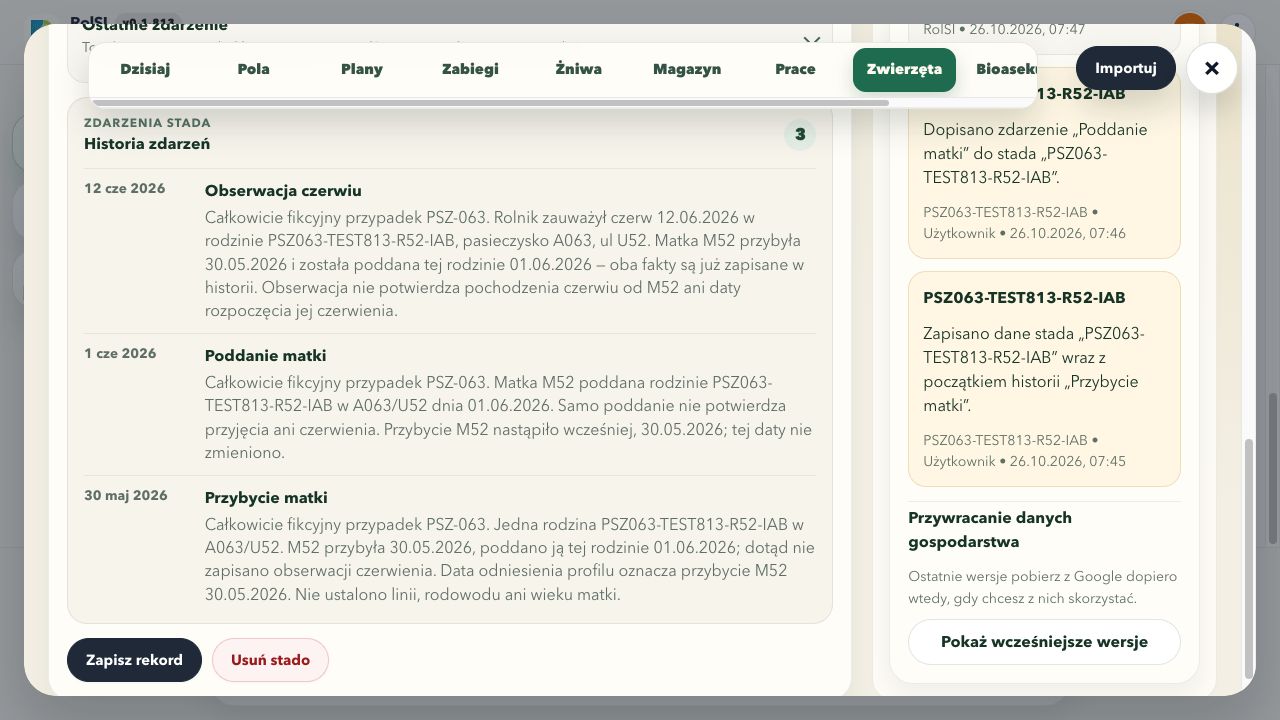This screenshot has width=1280, height=720.
Task: Switch to the Magazyn tab
Action: [x=687, y=69]
